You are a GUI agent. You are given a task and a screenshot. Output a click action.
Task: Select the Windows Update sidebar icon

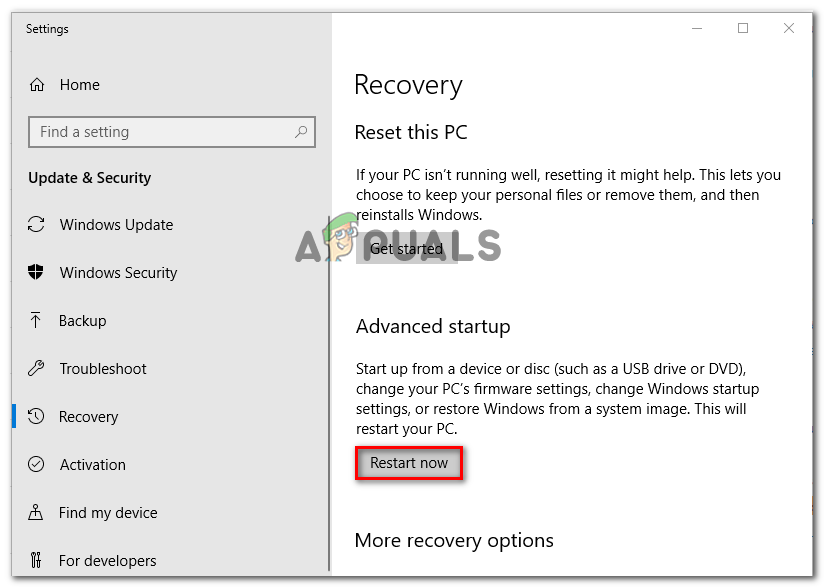pyautogui.click(x=36, y=225)
